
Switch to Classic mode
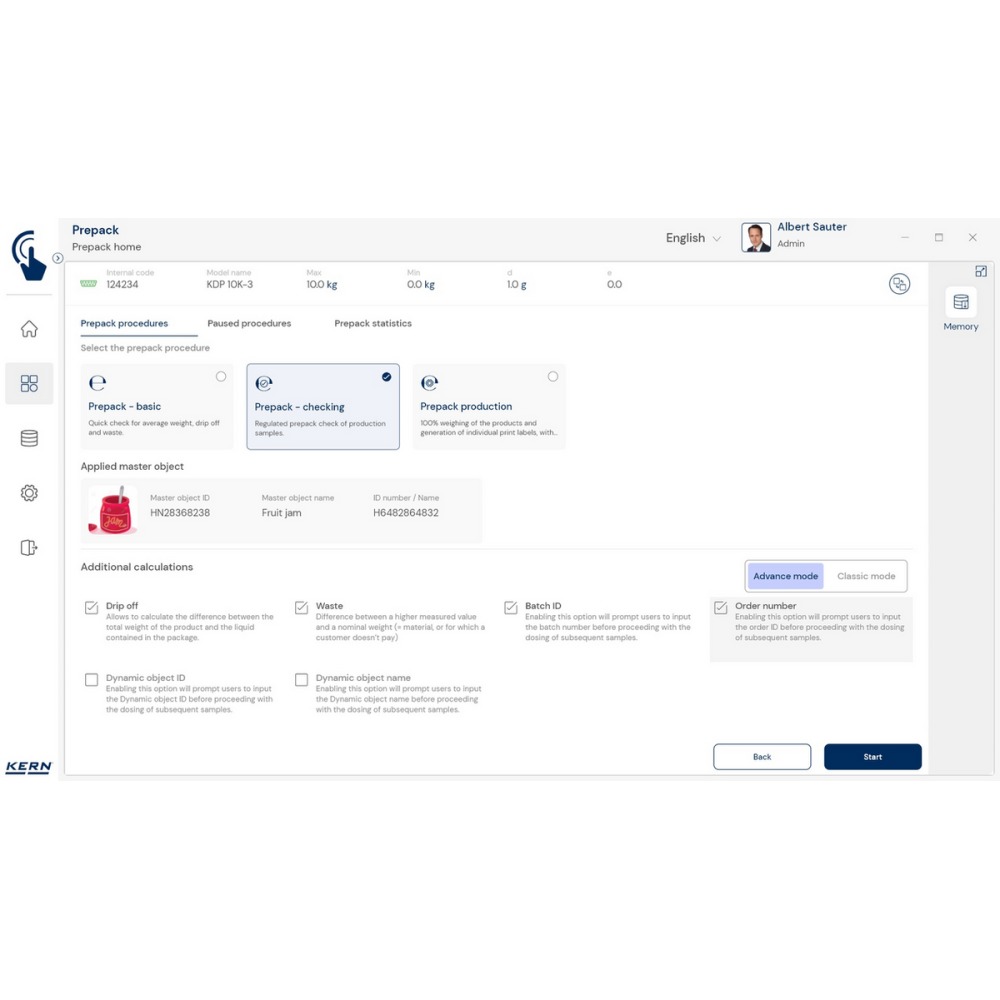coord(866,576)
